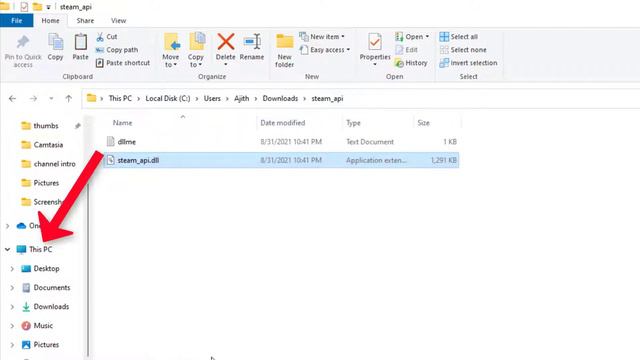Select the Camtasia folder in sidebar
This screenshot has width=640, height=360.
(x=42, y=145)
